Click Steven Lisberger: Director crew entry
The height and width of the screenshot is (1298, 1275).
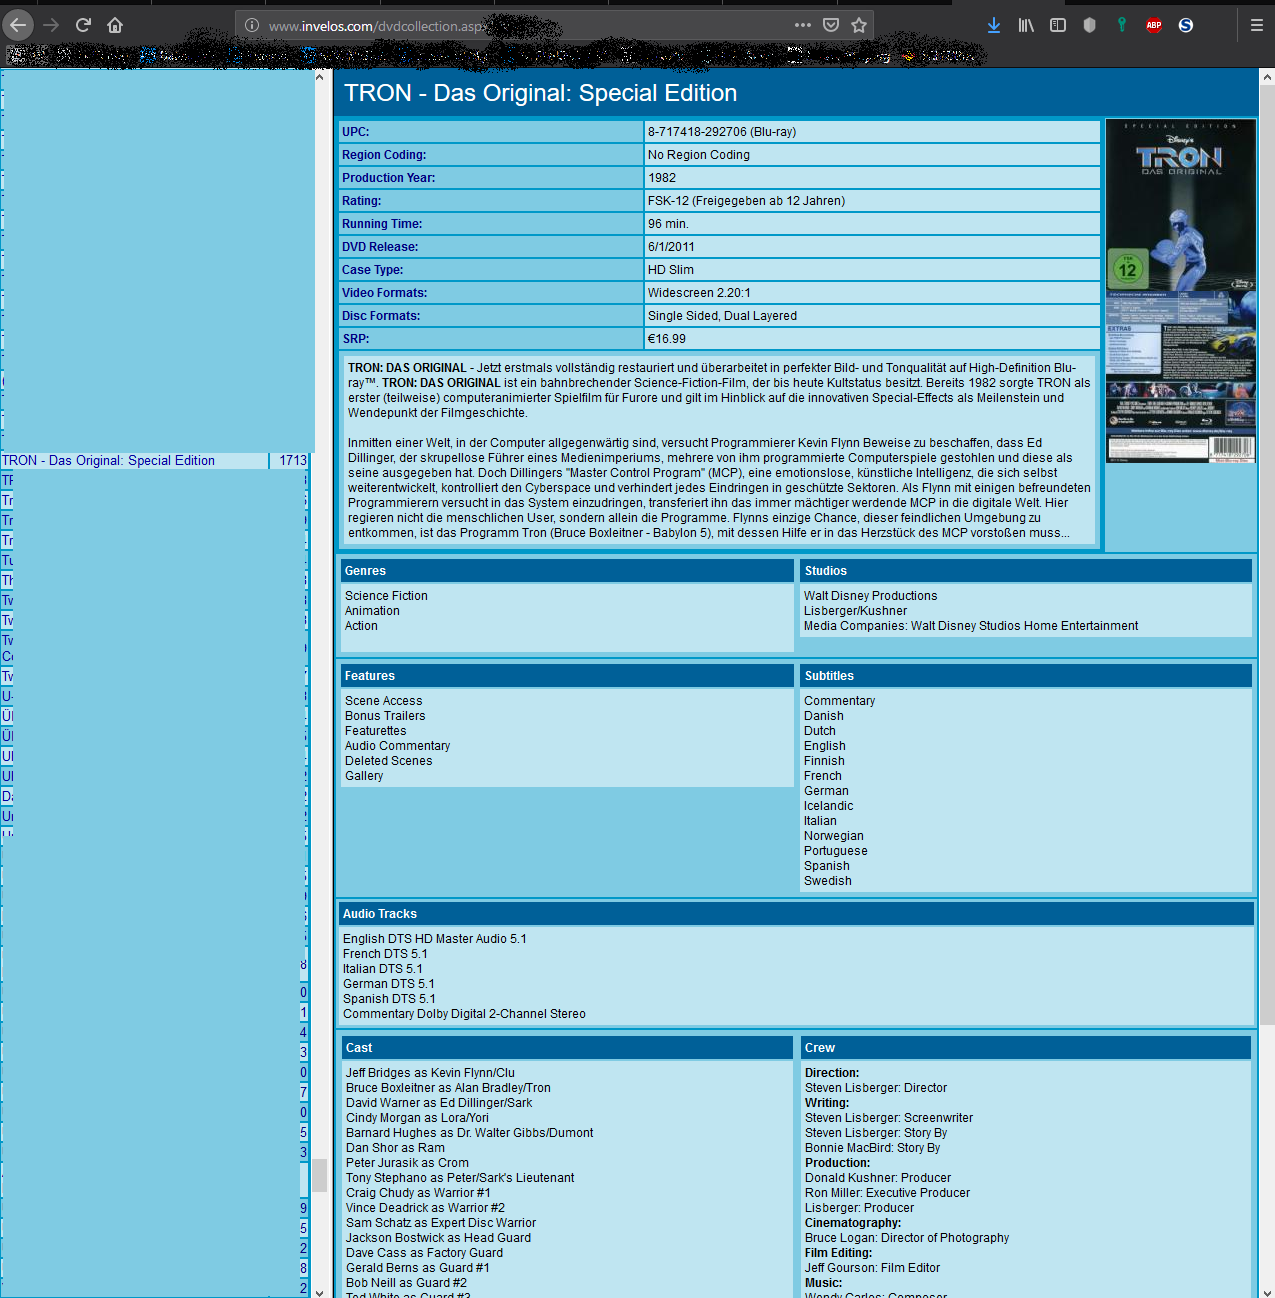[876, 1088]
